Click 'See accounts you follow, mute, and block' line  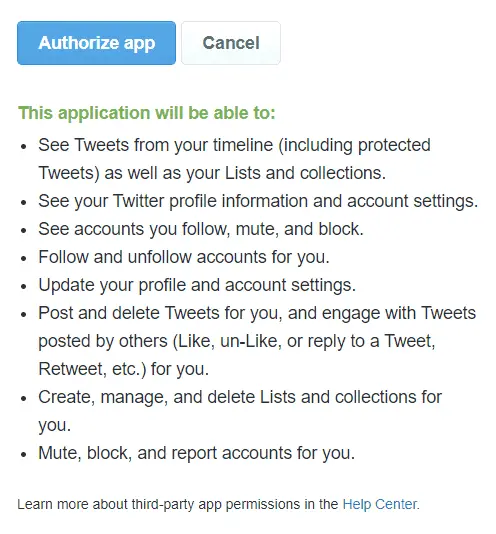pos(201,229)
